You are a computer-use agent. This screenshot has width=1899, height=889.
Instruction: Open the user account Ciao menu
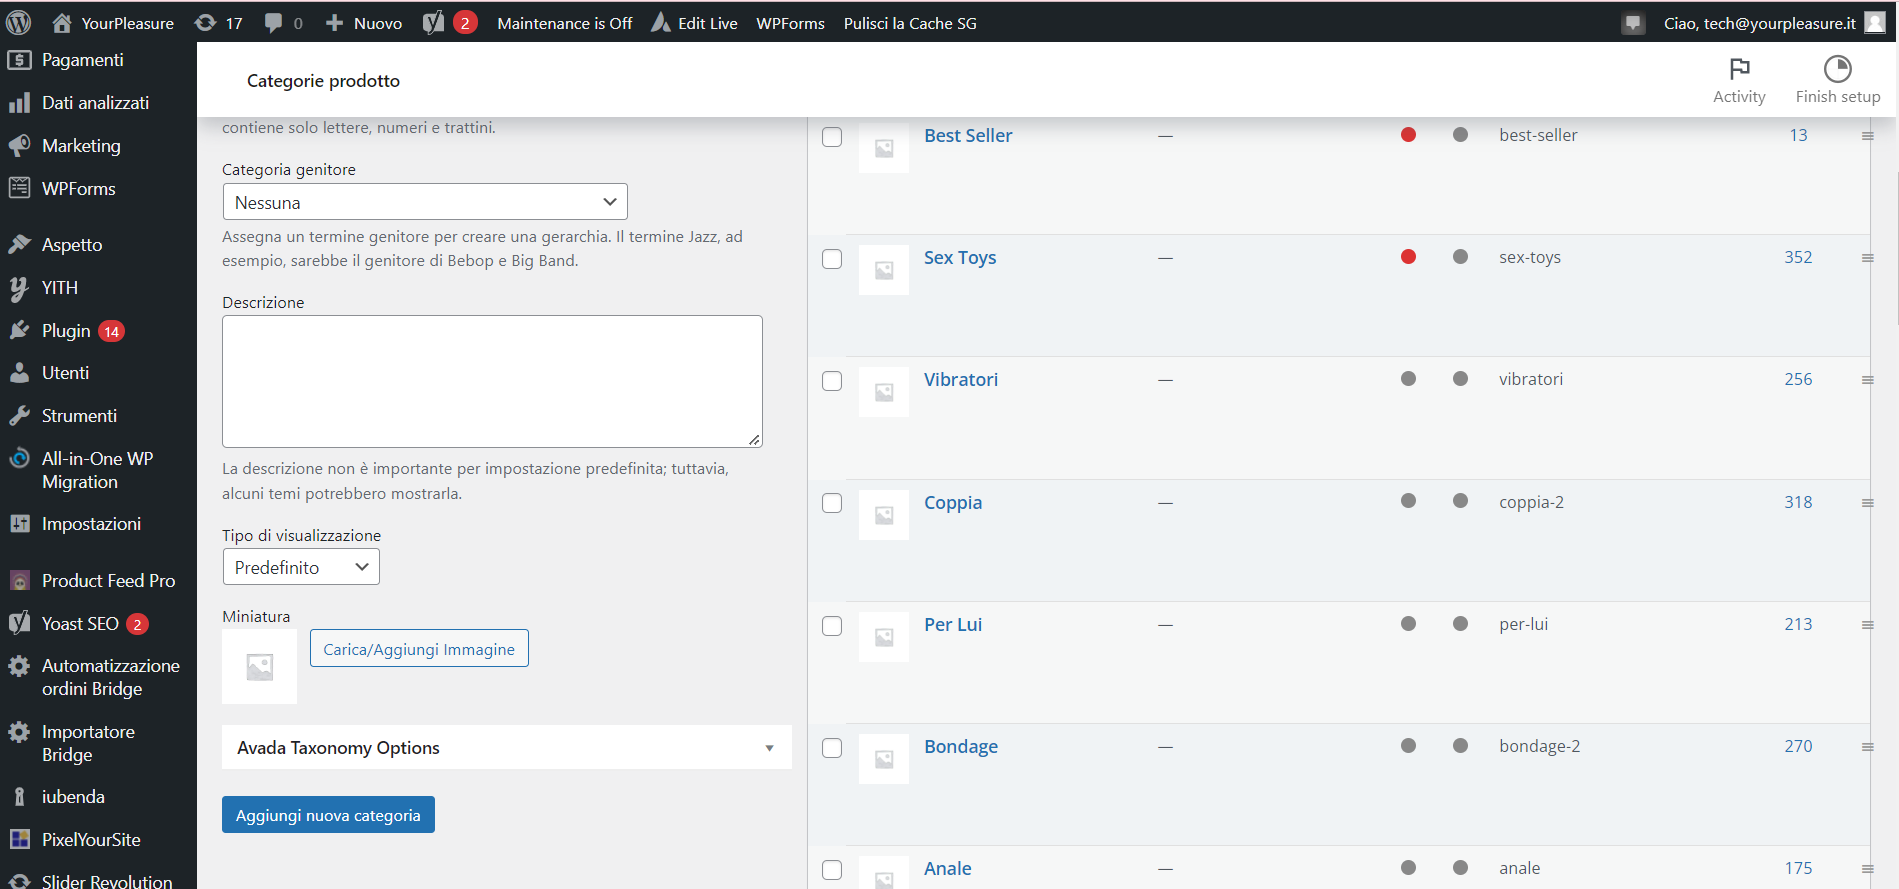pyautogui.click(x=1773, y=23)
